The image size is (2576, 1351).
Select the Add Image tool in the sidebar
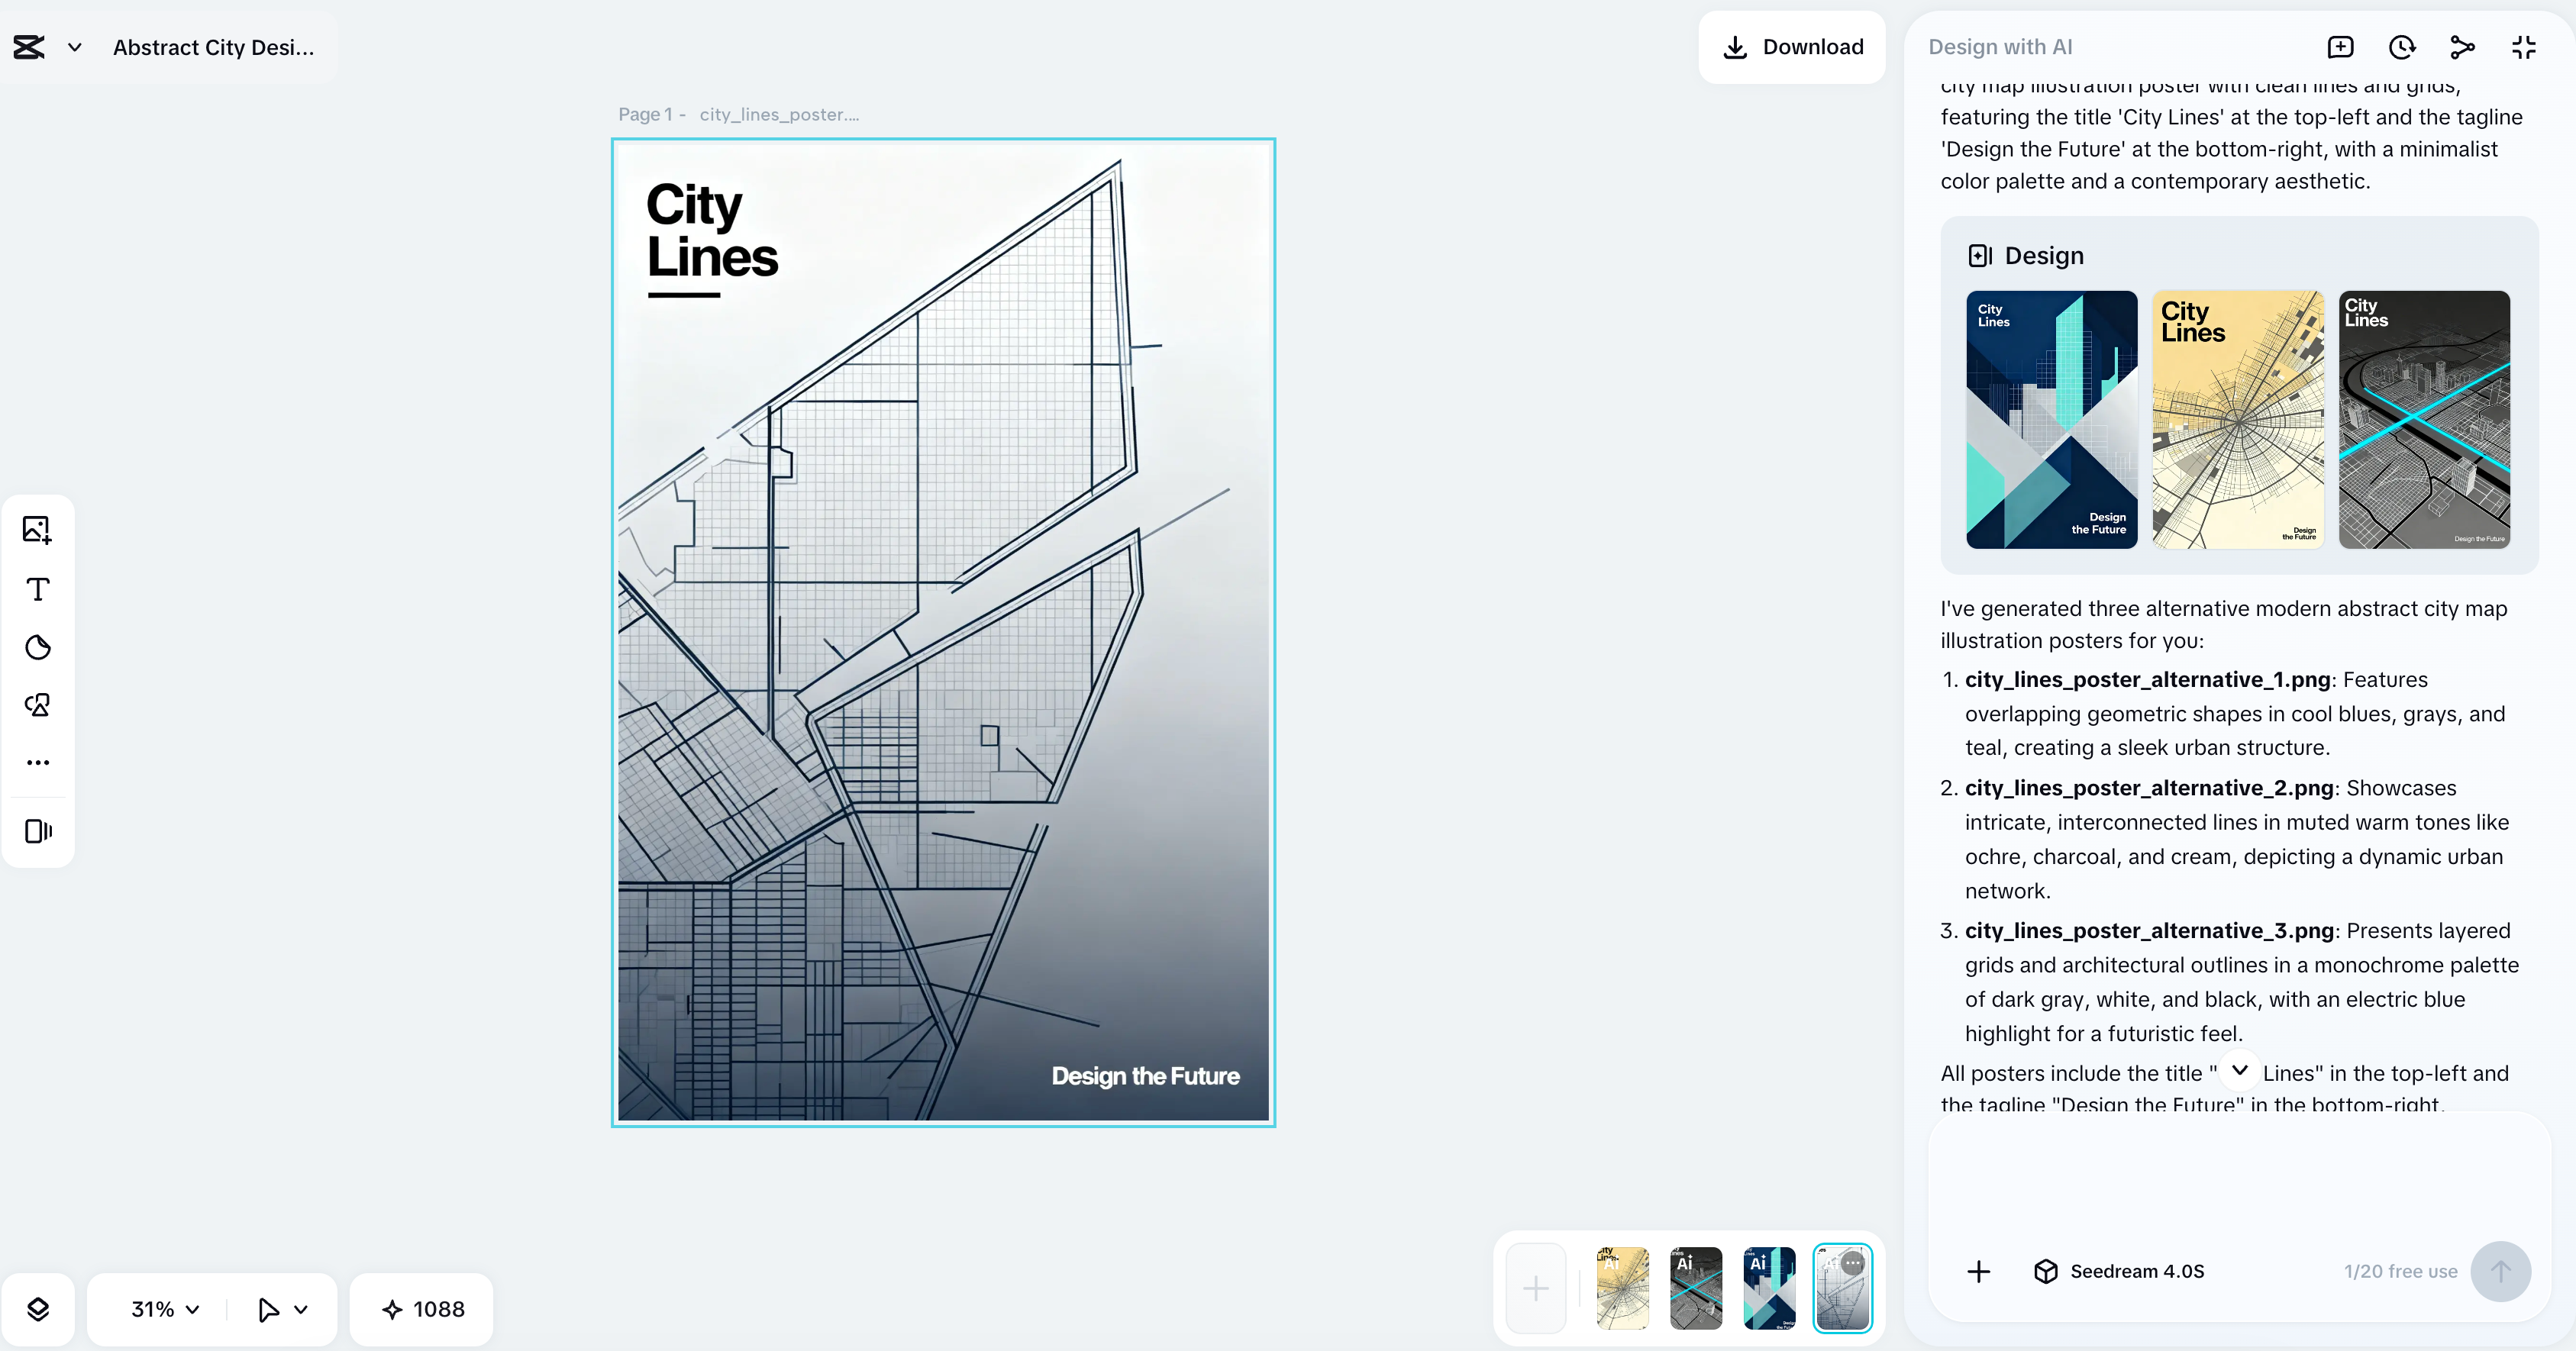pyautogui.click(x=37, y=529)
